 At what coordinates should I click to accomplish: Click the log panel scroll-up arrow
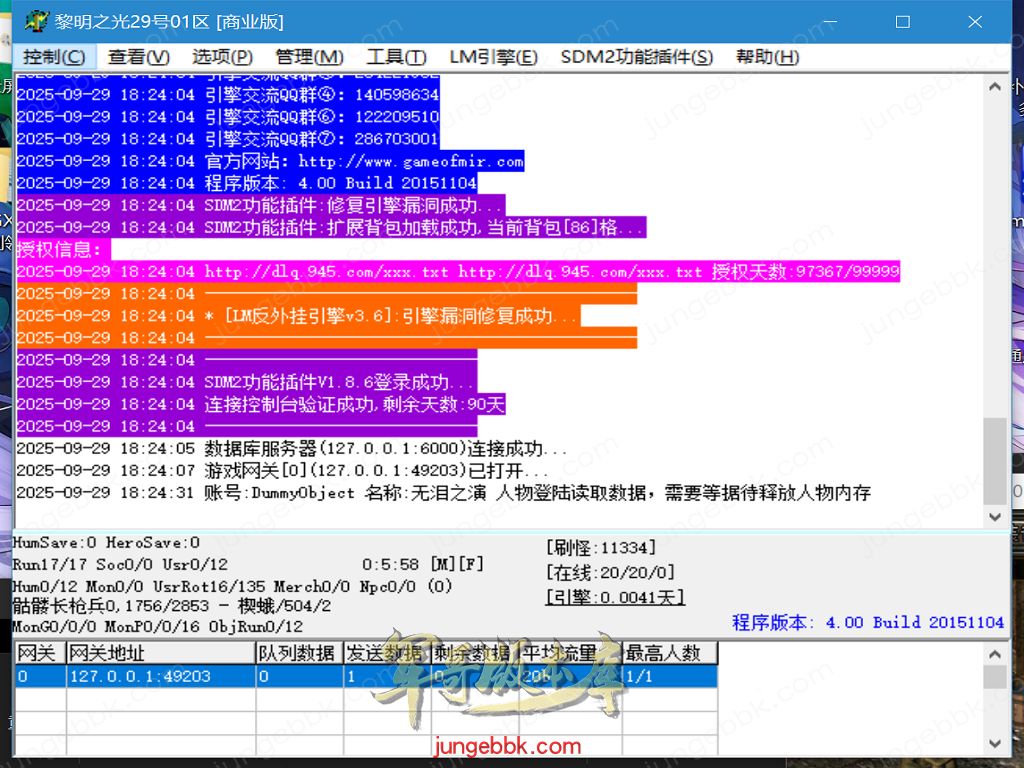(x=995, y=87)
